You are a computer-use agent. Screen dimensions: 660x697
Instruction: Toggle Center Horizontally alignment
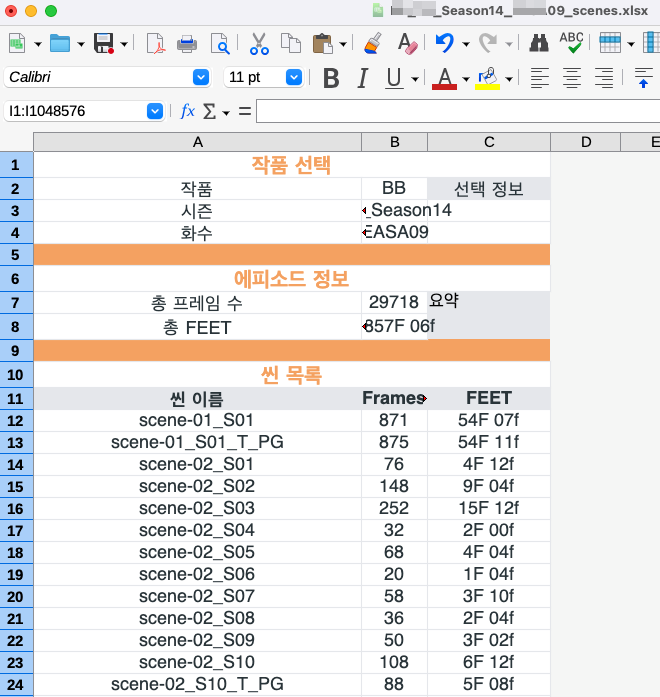click(572, 78)
